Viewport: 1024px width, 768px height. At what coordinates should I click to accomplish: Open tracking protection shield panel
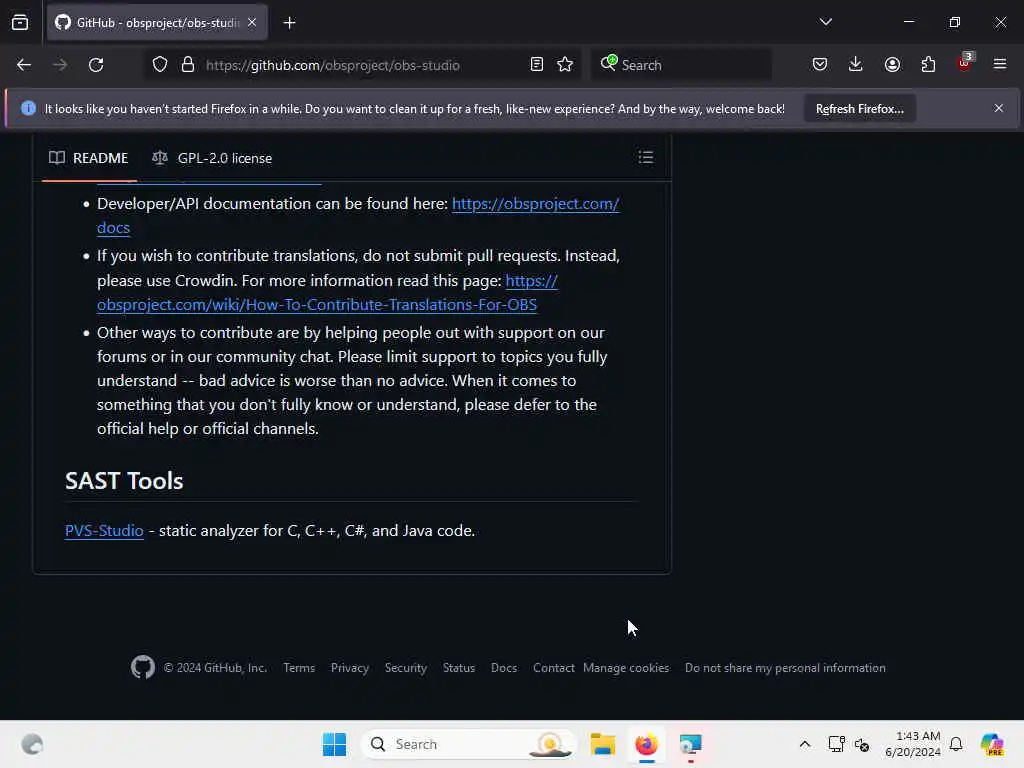pos(160,65)
